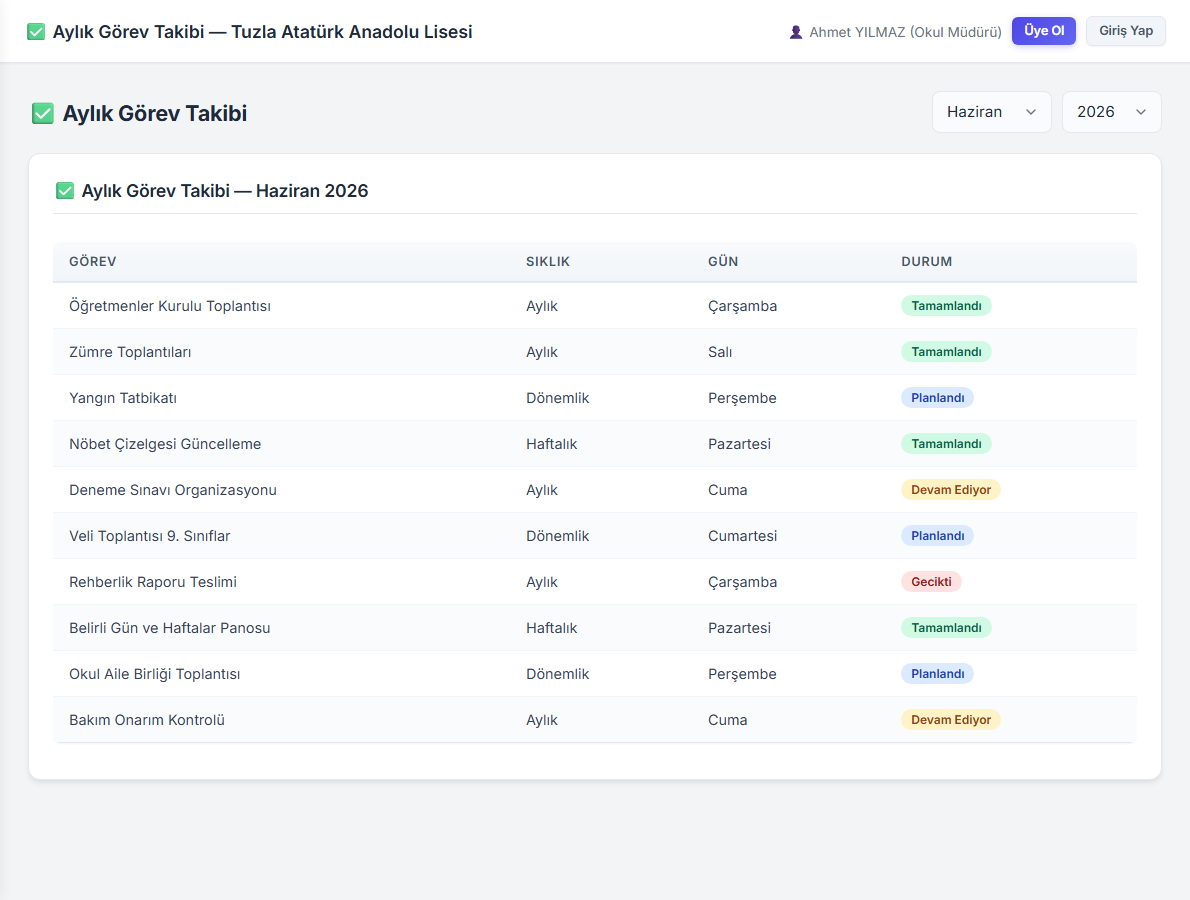Click Tamamlandı badge for Zümre Toplantıları
1190x900 pixels.
pyautogui.click(x=946, y=352)
